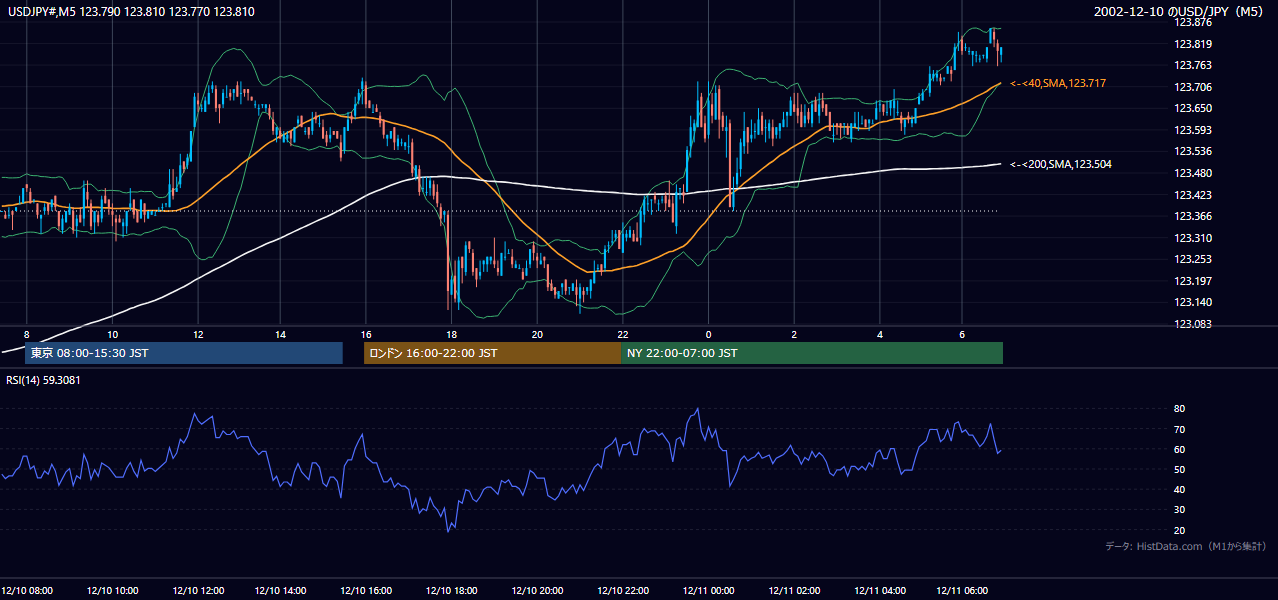Click RSI scale label 50

click(1179, 469)
